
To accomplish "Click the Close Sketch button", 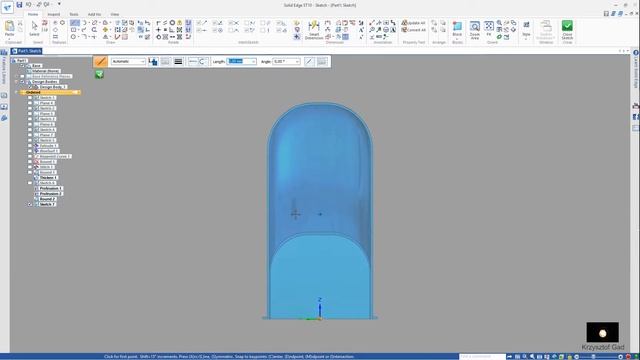I will (x=567, y=31).
